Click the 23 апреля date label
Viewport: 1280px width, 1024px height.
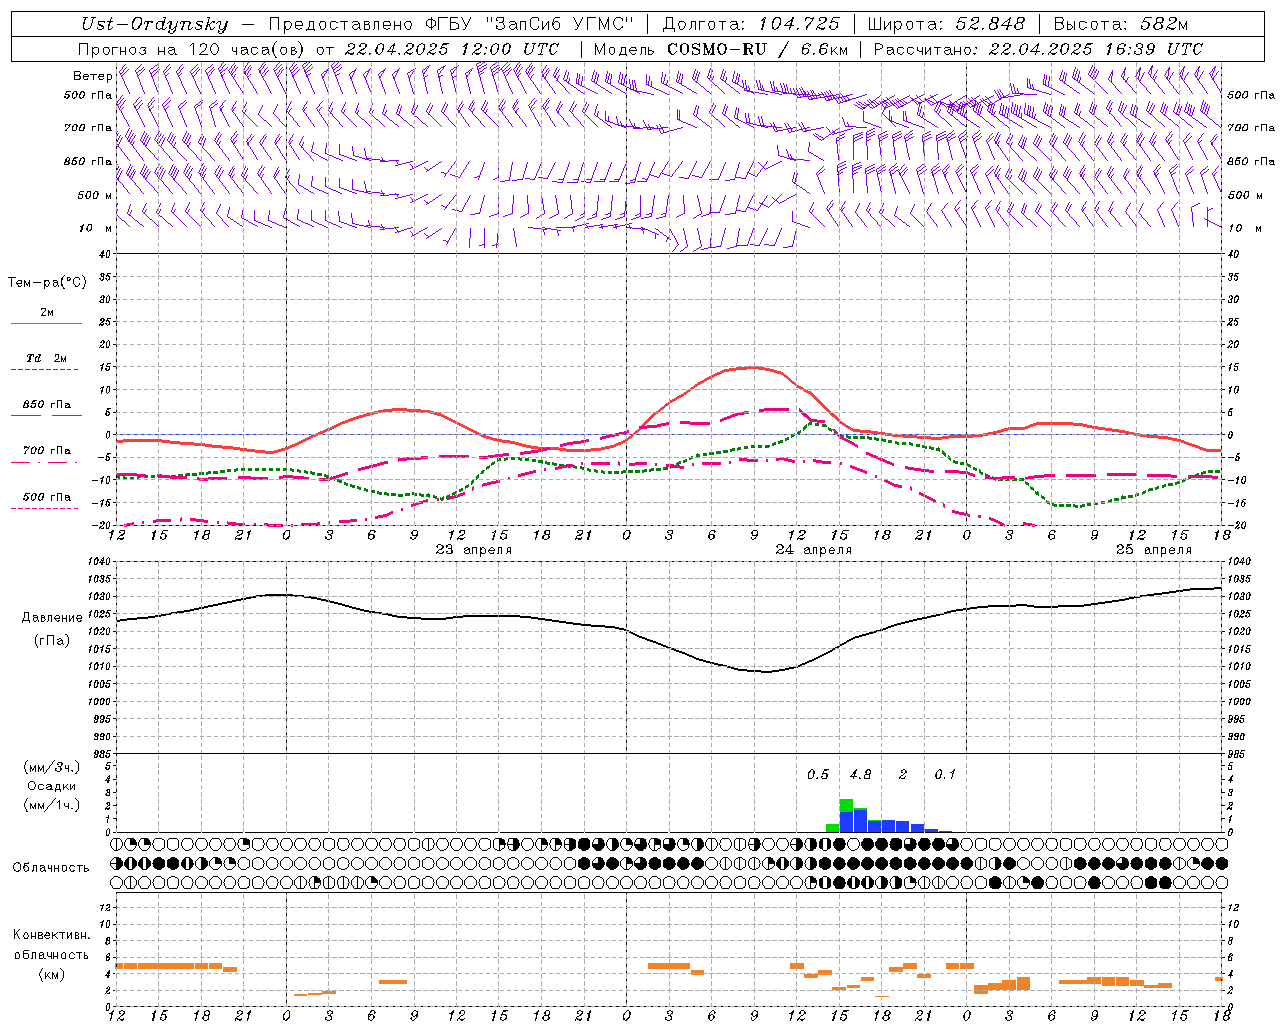pos(473,550)
